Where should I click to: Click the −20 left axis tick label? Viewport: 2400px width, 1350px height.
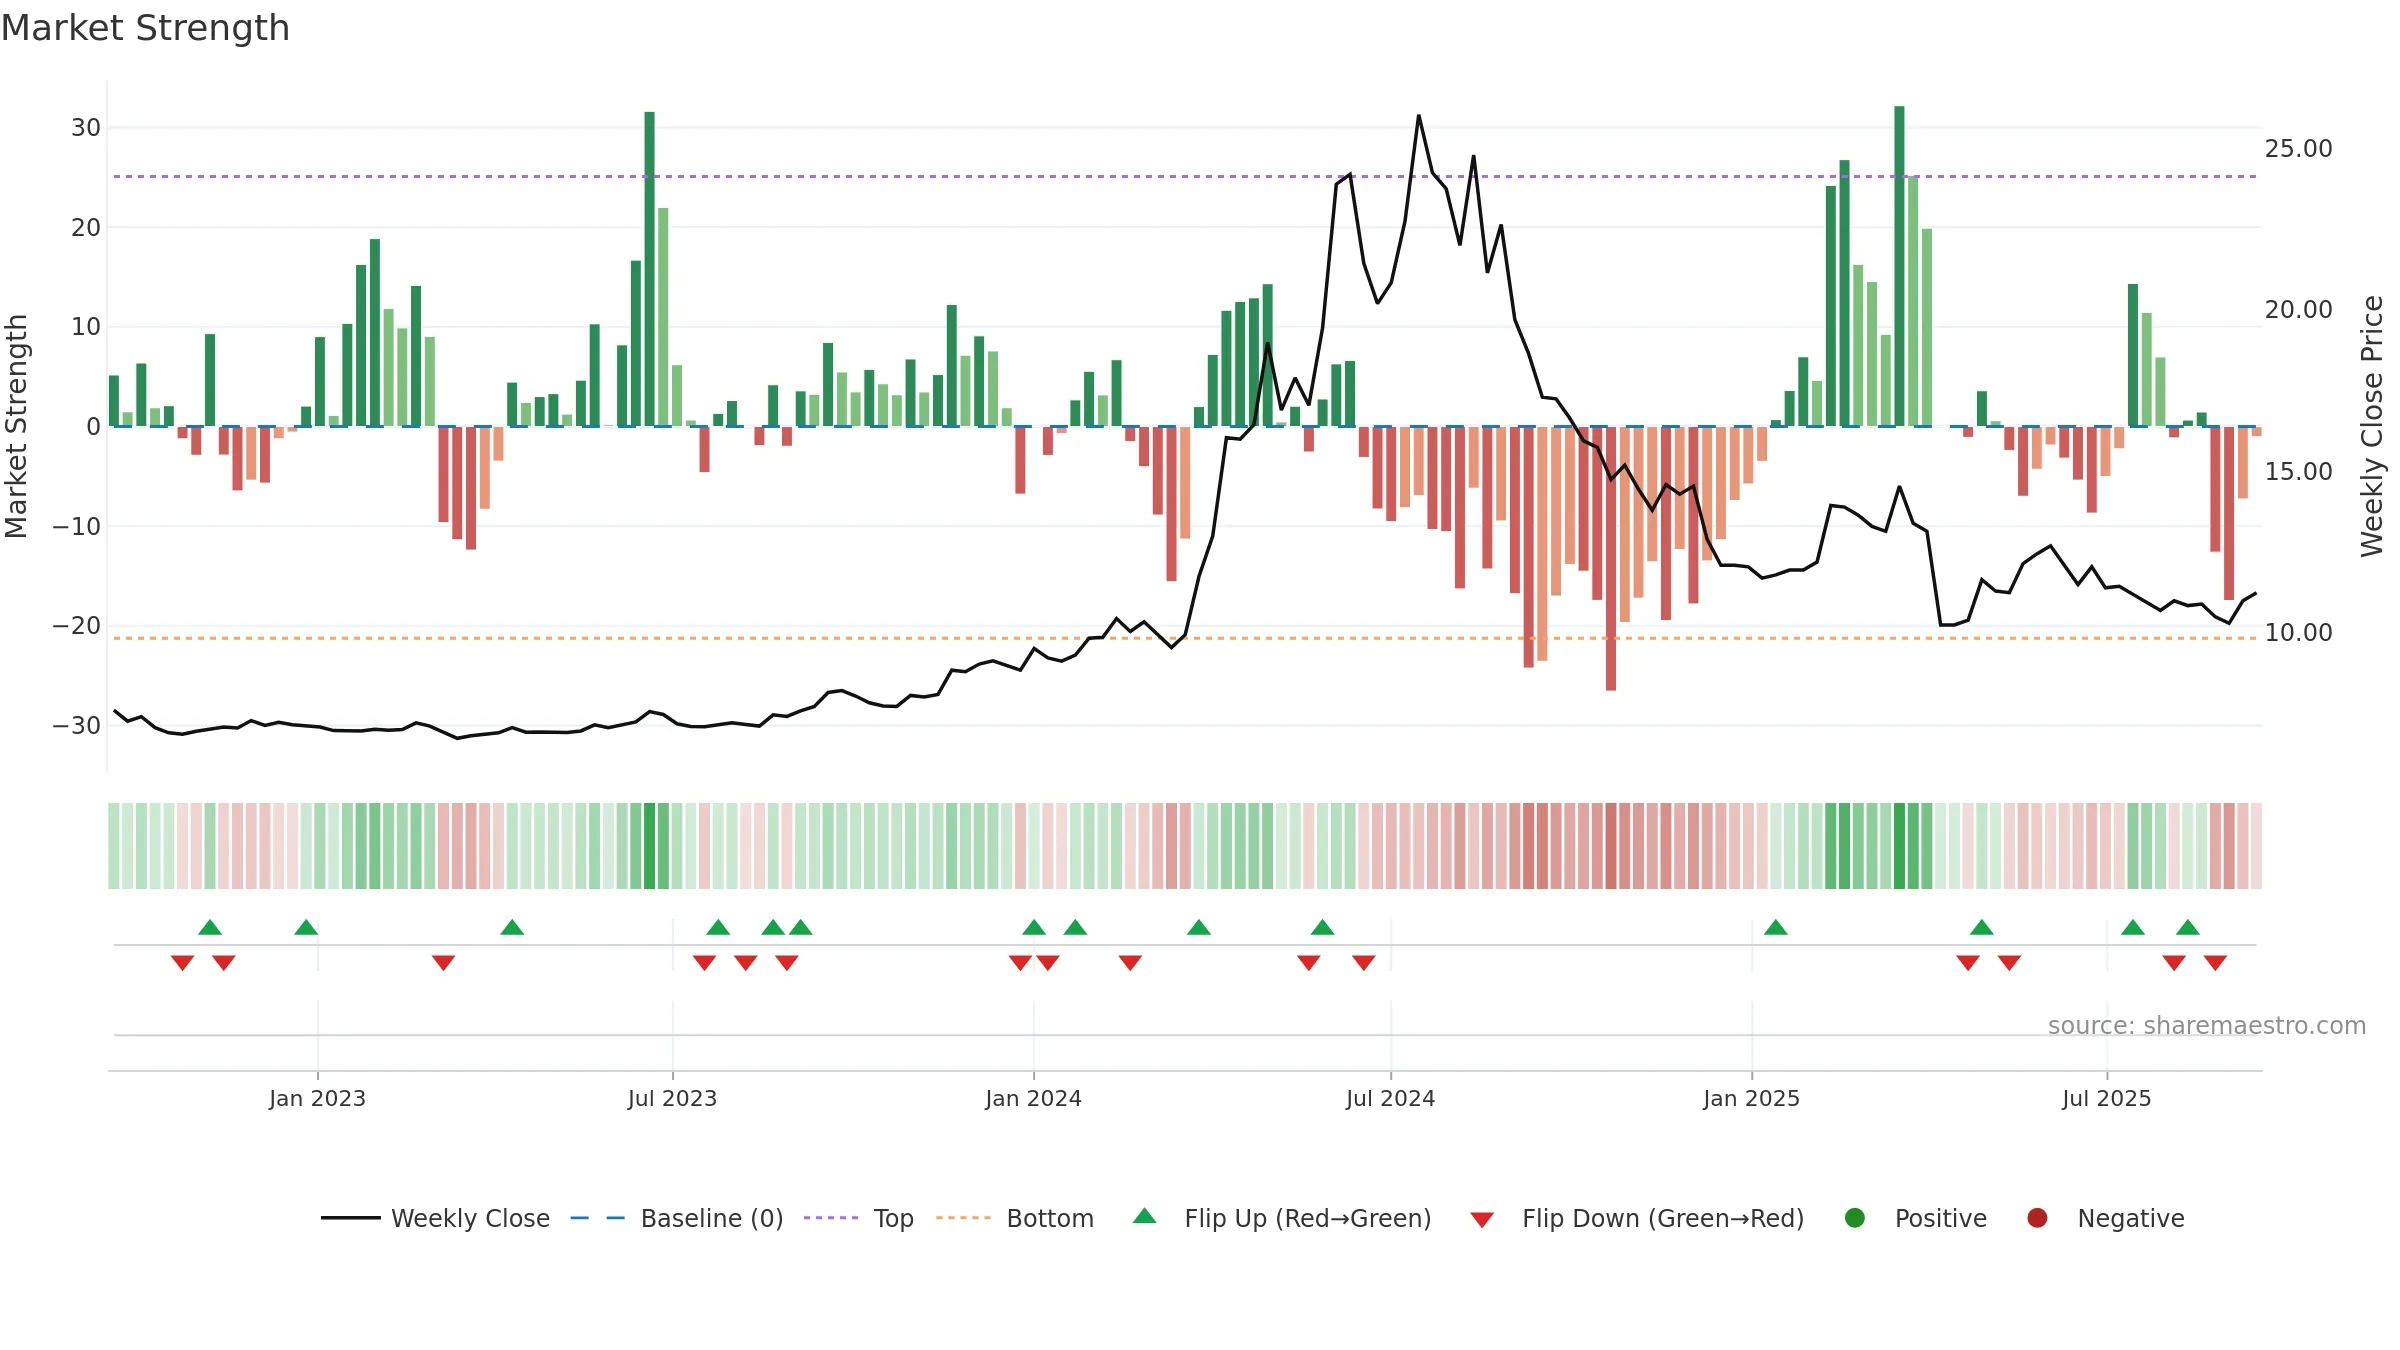pos(76,625)
